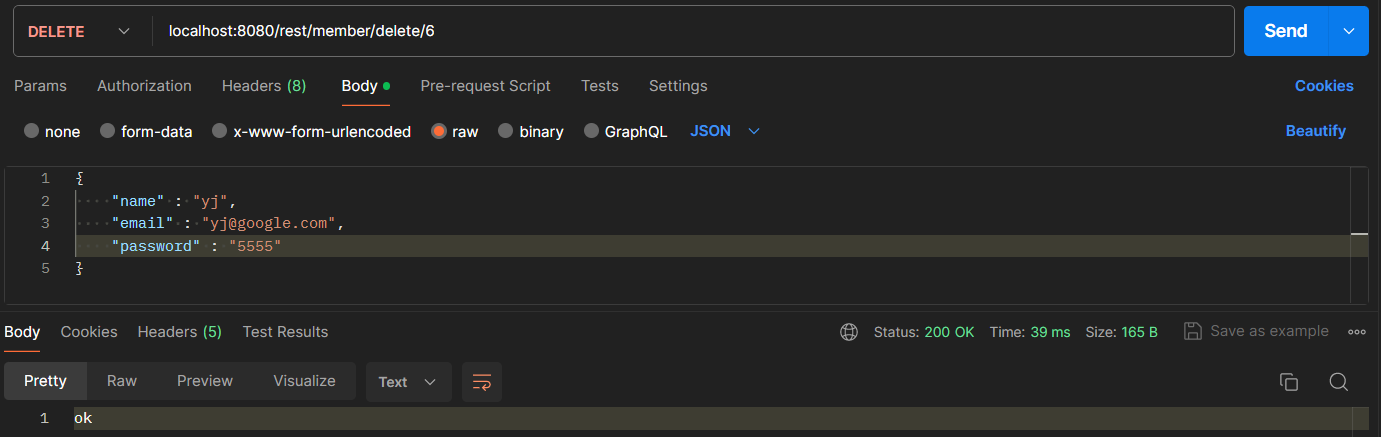Open the response Cookies tab
This screenshot has height=437, width=1381.
pyautogui.click(x=89, y=332)
